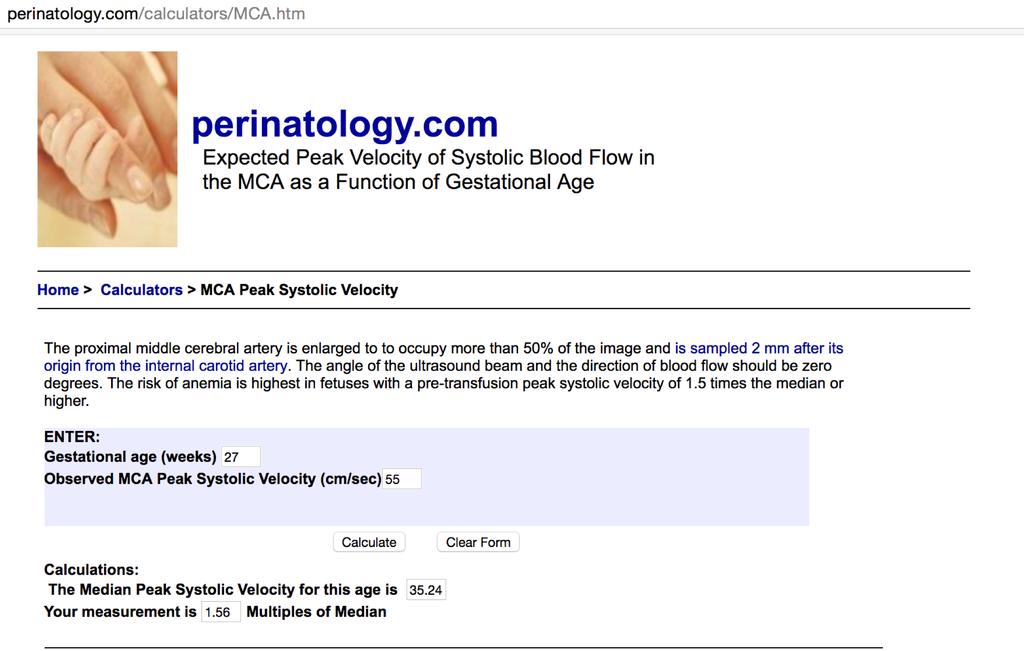Click the 'Calculations:' section label
Viewport: 1024px width, 651px height.
click(x=91, y=569)
